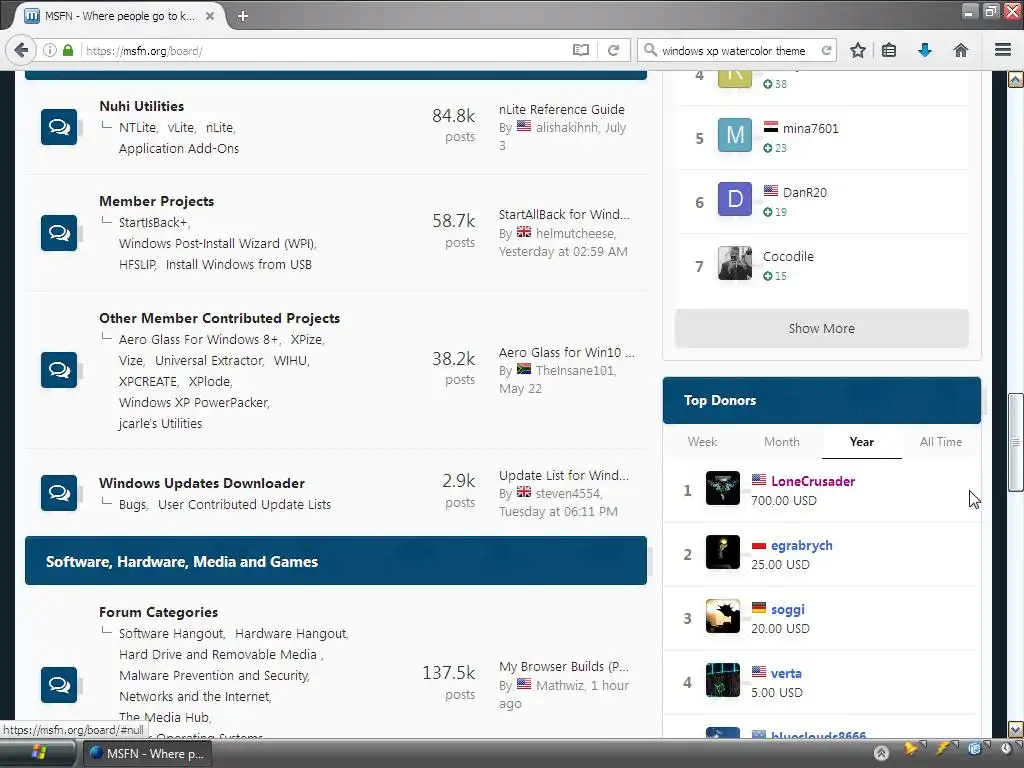1024x768 pixels.
Task: Click soggi's avatar image
Action: pos(723,616)
